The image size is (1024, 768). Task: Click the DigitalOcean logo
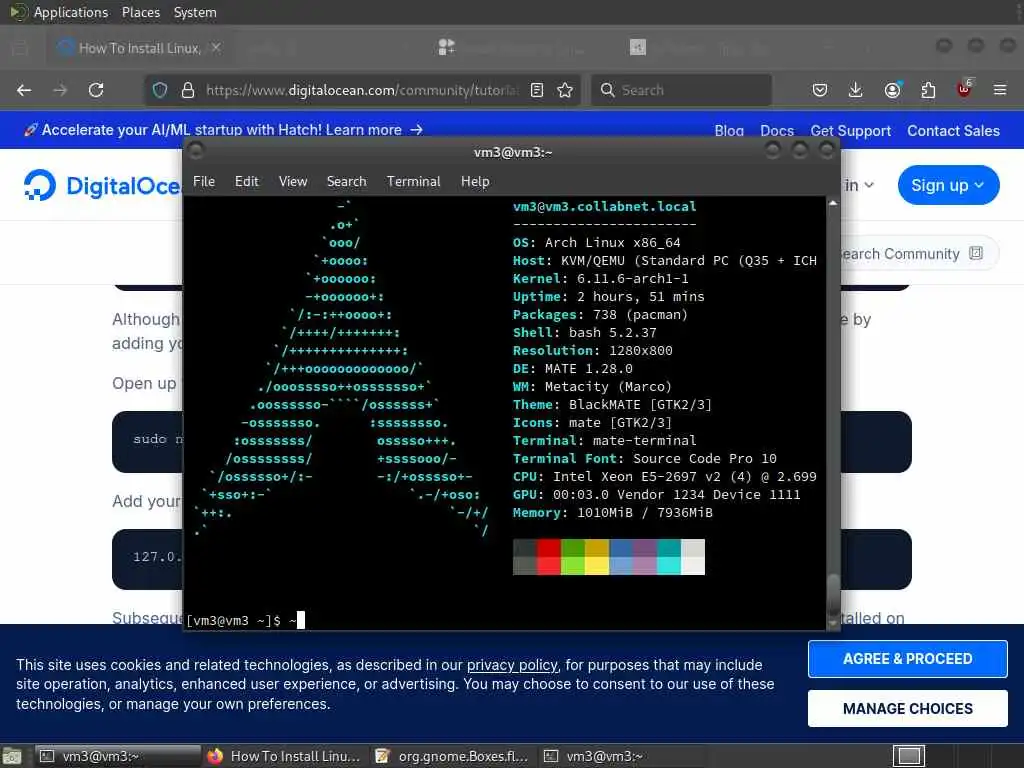coord(101,185)
